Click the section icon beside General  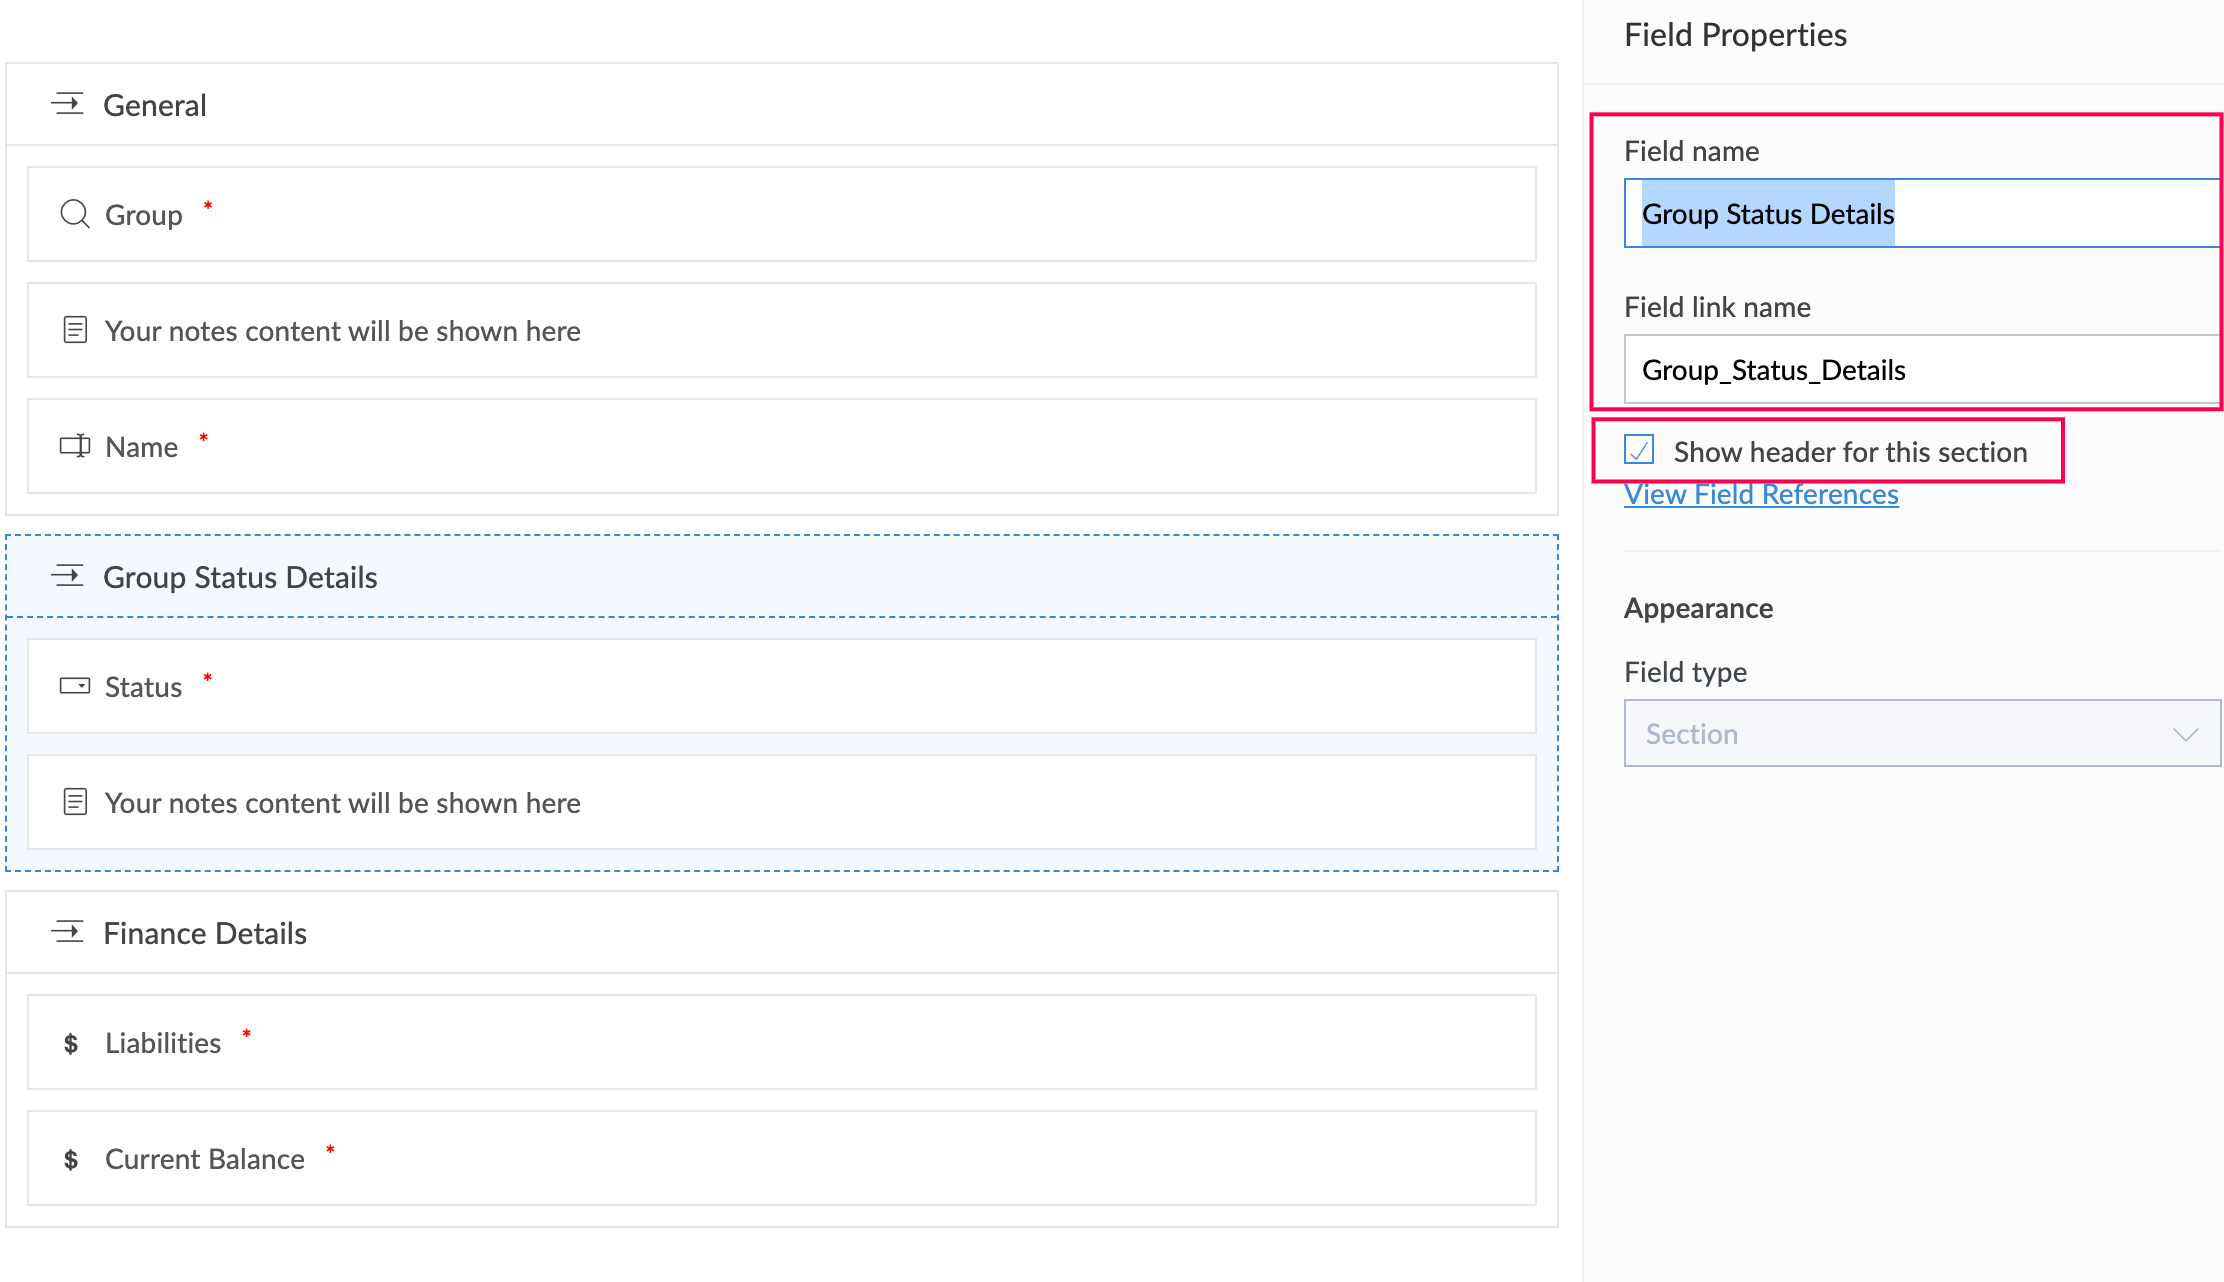[x=68, y=104]
